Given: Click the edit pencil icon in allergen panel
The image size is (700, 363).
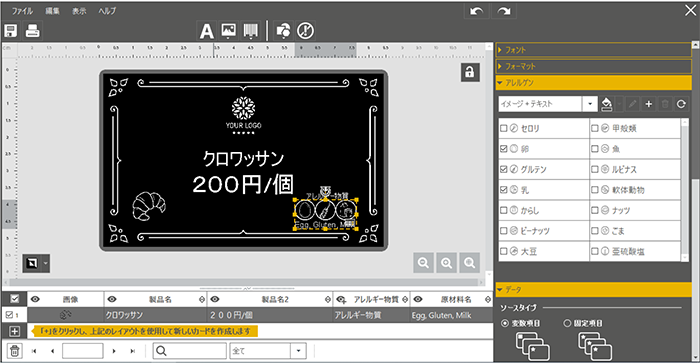Looking at the screenshot, I should coord(632,104).
